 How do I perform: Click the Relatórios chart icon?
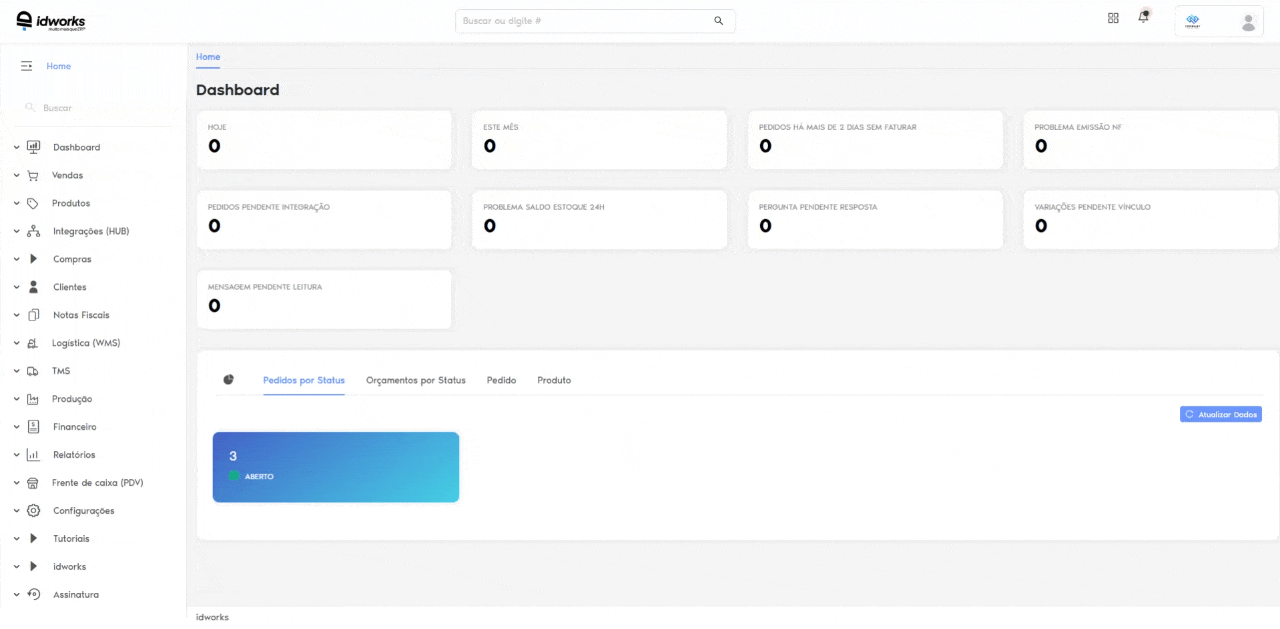[33, 455]
